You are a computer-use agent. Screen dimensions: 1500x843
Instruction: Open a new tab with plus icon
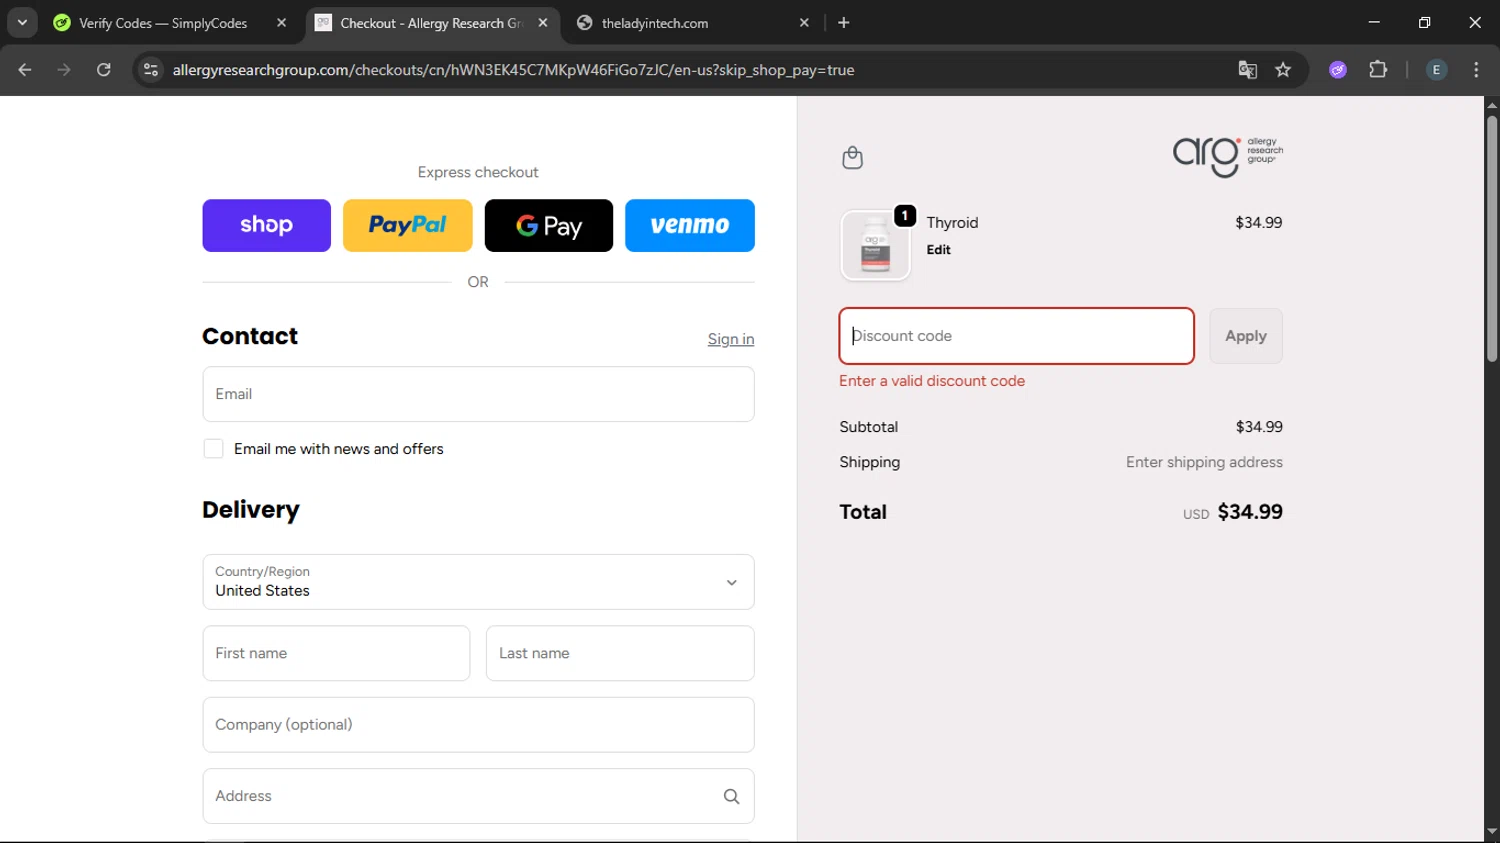point(844,23)
